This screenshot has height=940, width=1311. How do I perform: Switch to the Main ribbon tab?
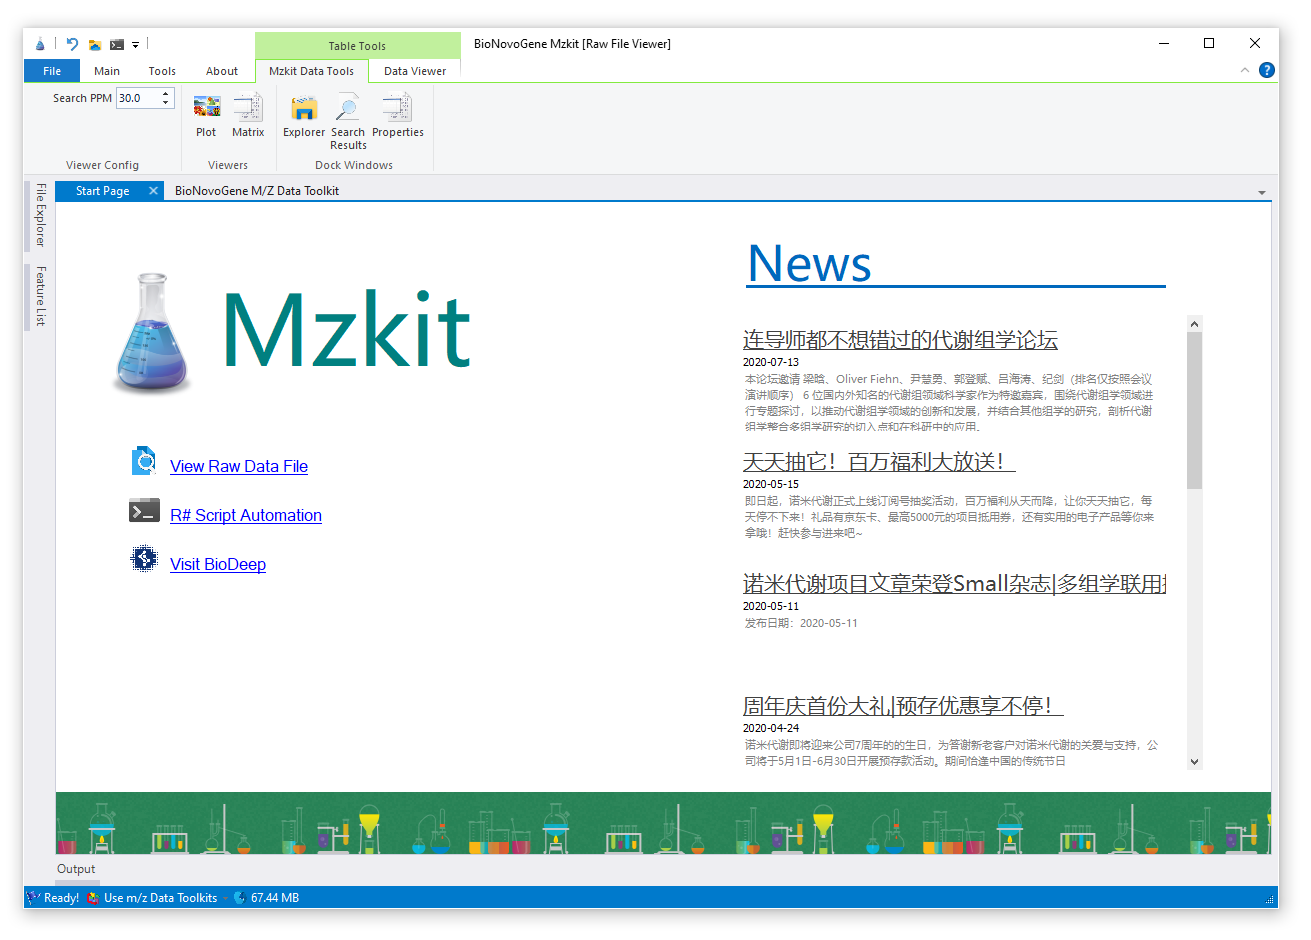(x=107, y=71)
